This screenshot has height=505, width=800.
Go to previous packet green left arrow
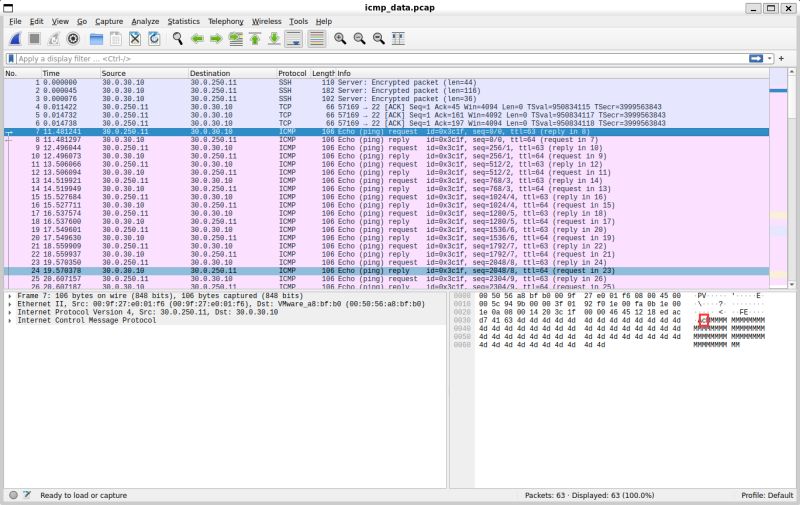tap(197, 39)
